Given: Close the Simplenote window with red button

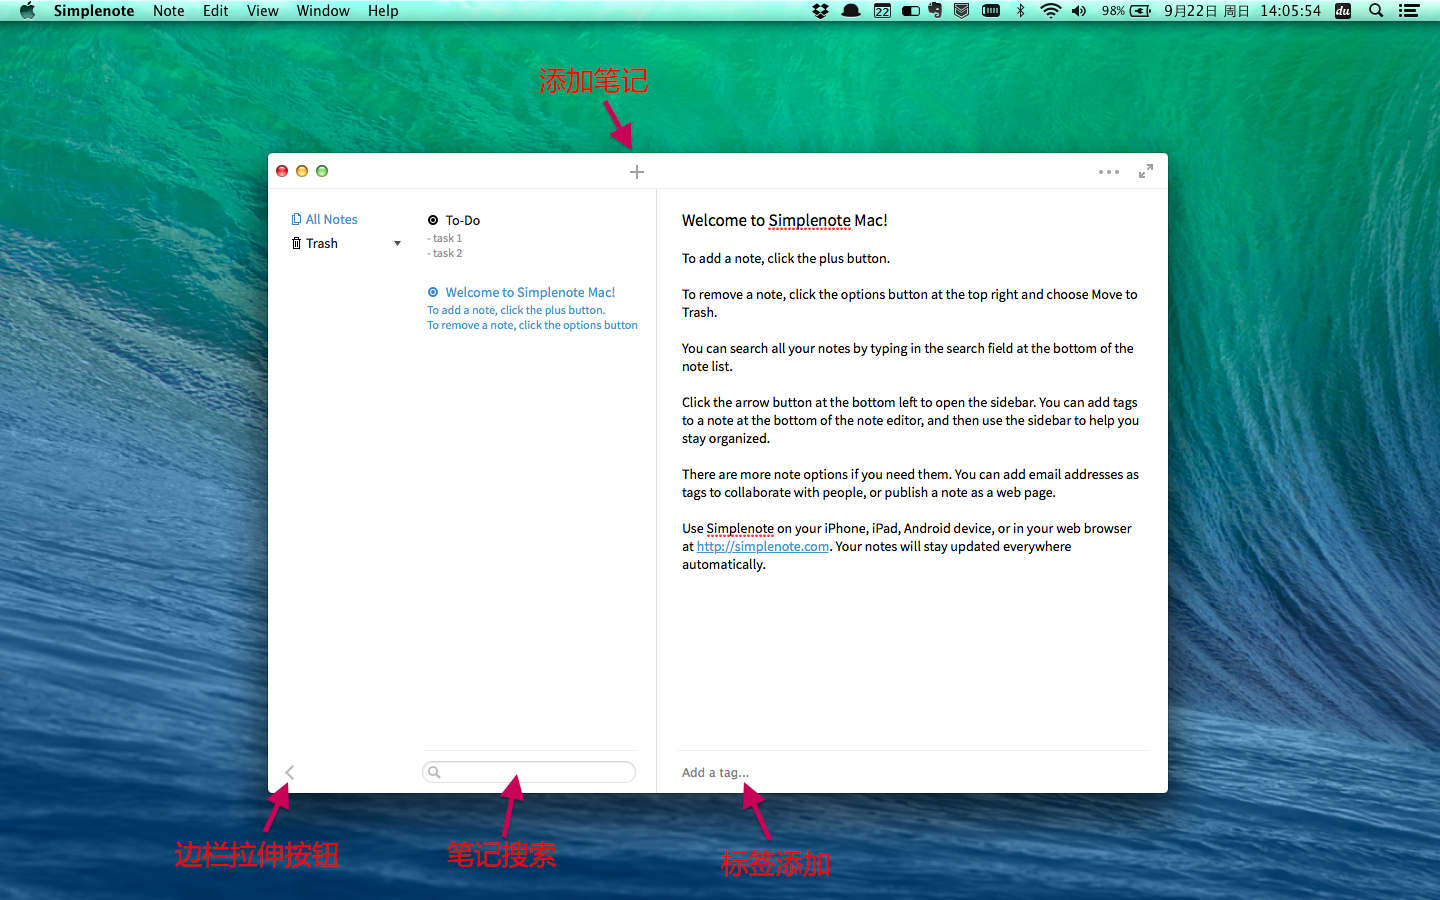Looking at the screenshot, I should coord(282,171).
